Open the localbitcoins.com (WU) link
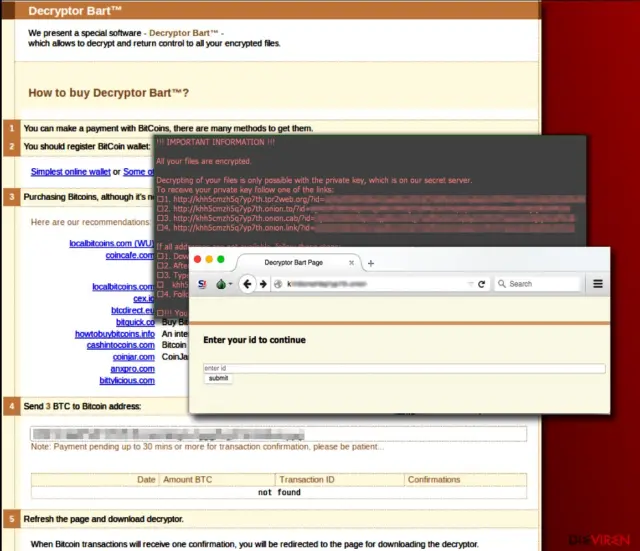 point(111,243)
